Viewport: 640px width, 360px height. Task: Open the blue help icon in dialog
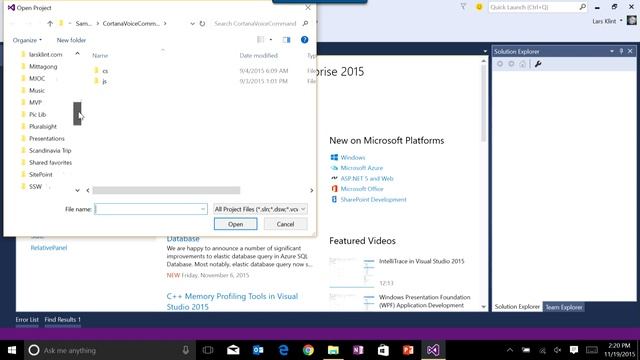[x=304, y=40]
